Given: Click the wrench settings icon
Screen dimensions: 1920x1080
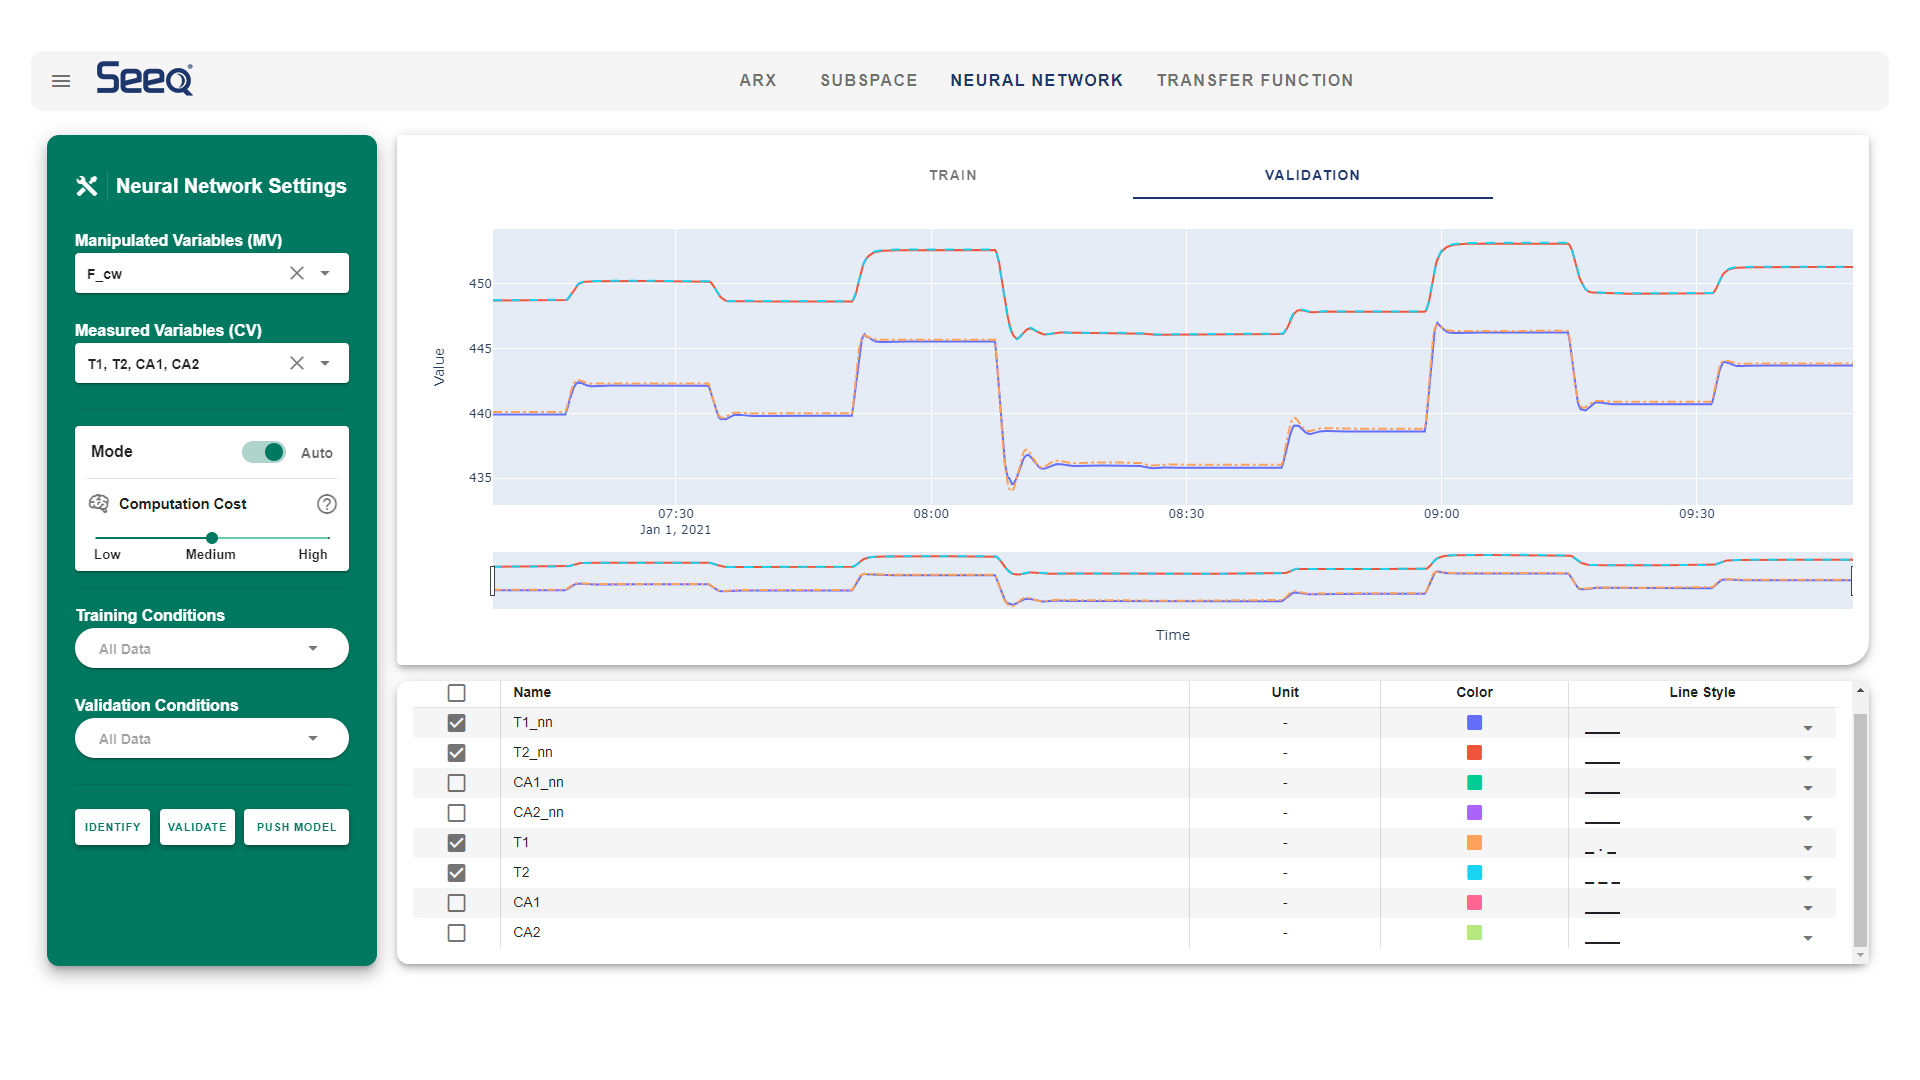Looking at the screenshot, I should coord(87,186).
